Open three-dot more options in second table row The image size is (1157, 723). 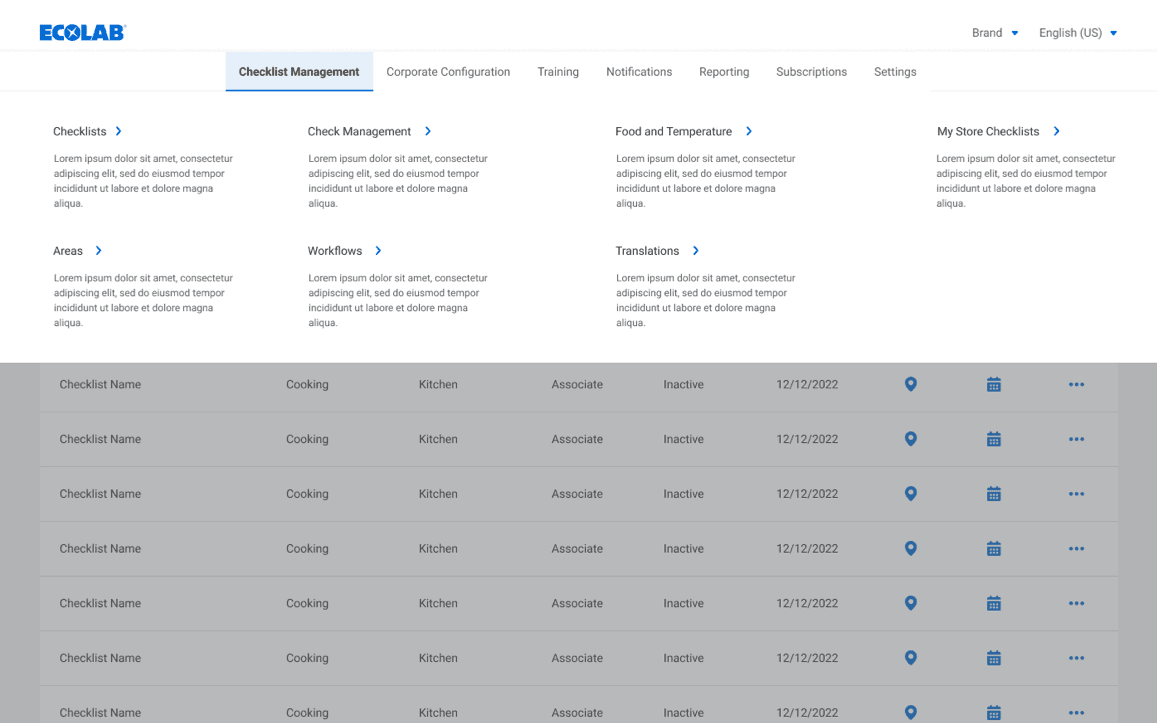1077,439
